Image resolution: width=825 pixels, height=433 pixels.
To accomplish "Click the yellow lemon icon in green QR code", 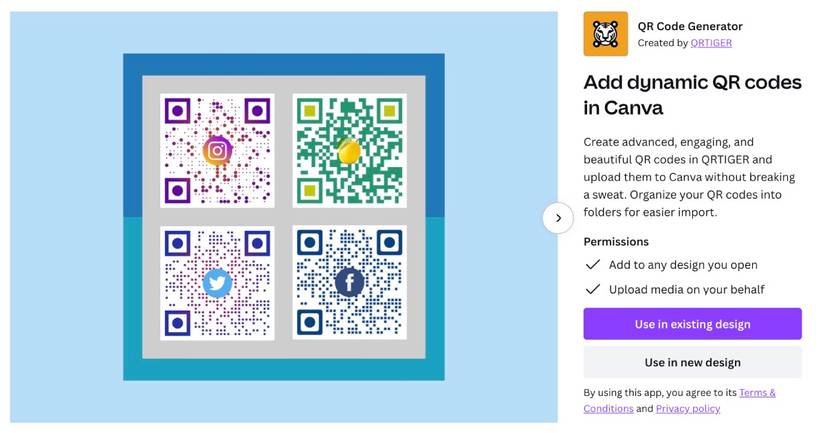I will click(x=349, y=151).
